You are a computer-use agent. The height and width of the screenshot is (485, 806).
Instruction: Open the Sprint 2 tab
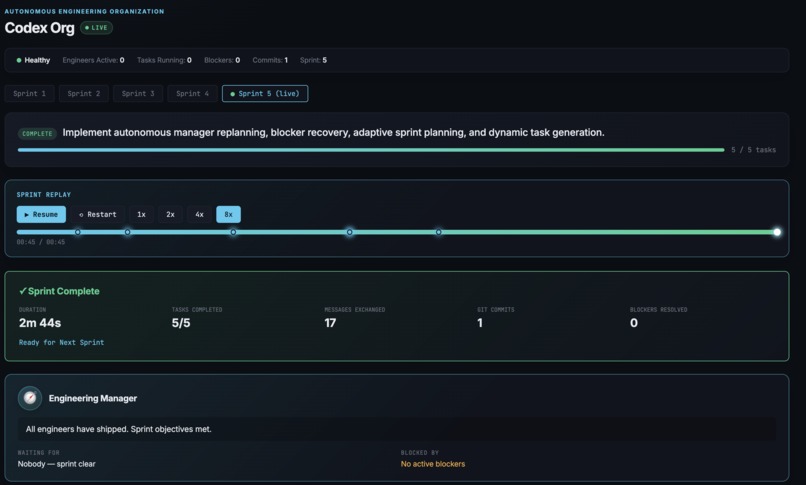click(84, 94)
